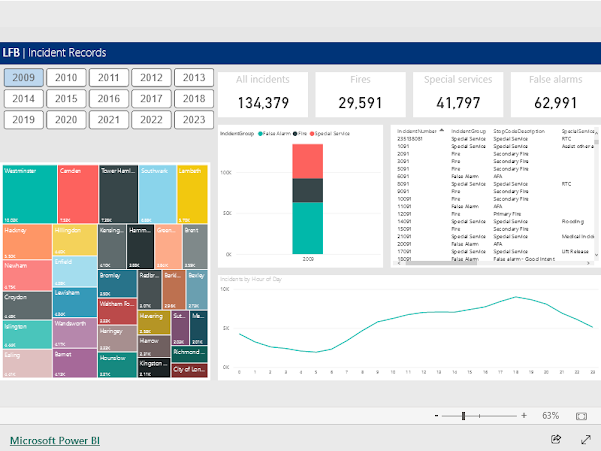Select the Camden treemap tile

click(78, 194)
